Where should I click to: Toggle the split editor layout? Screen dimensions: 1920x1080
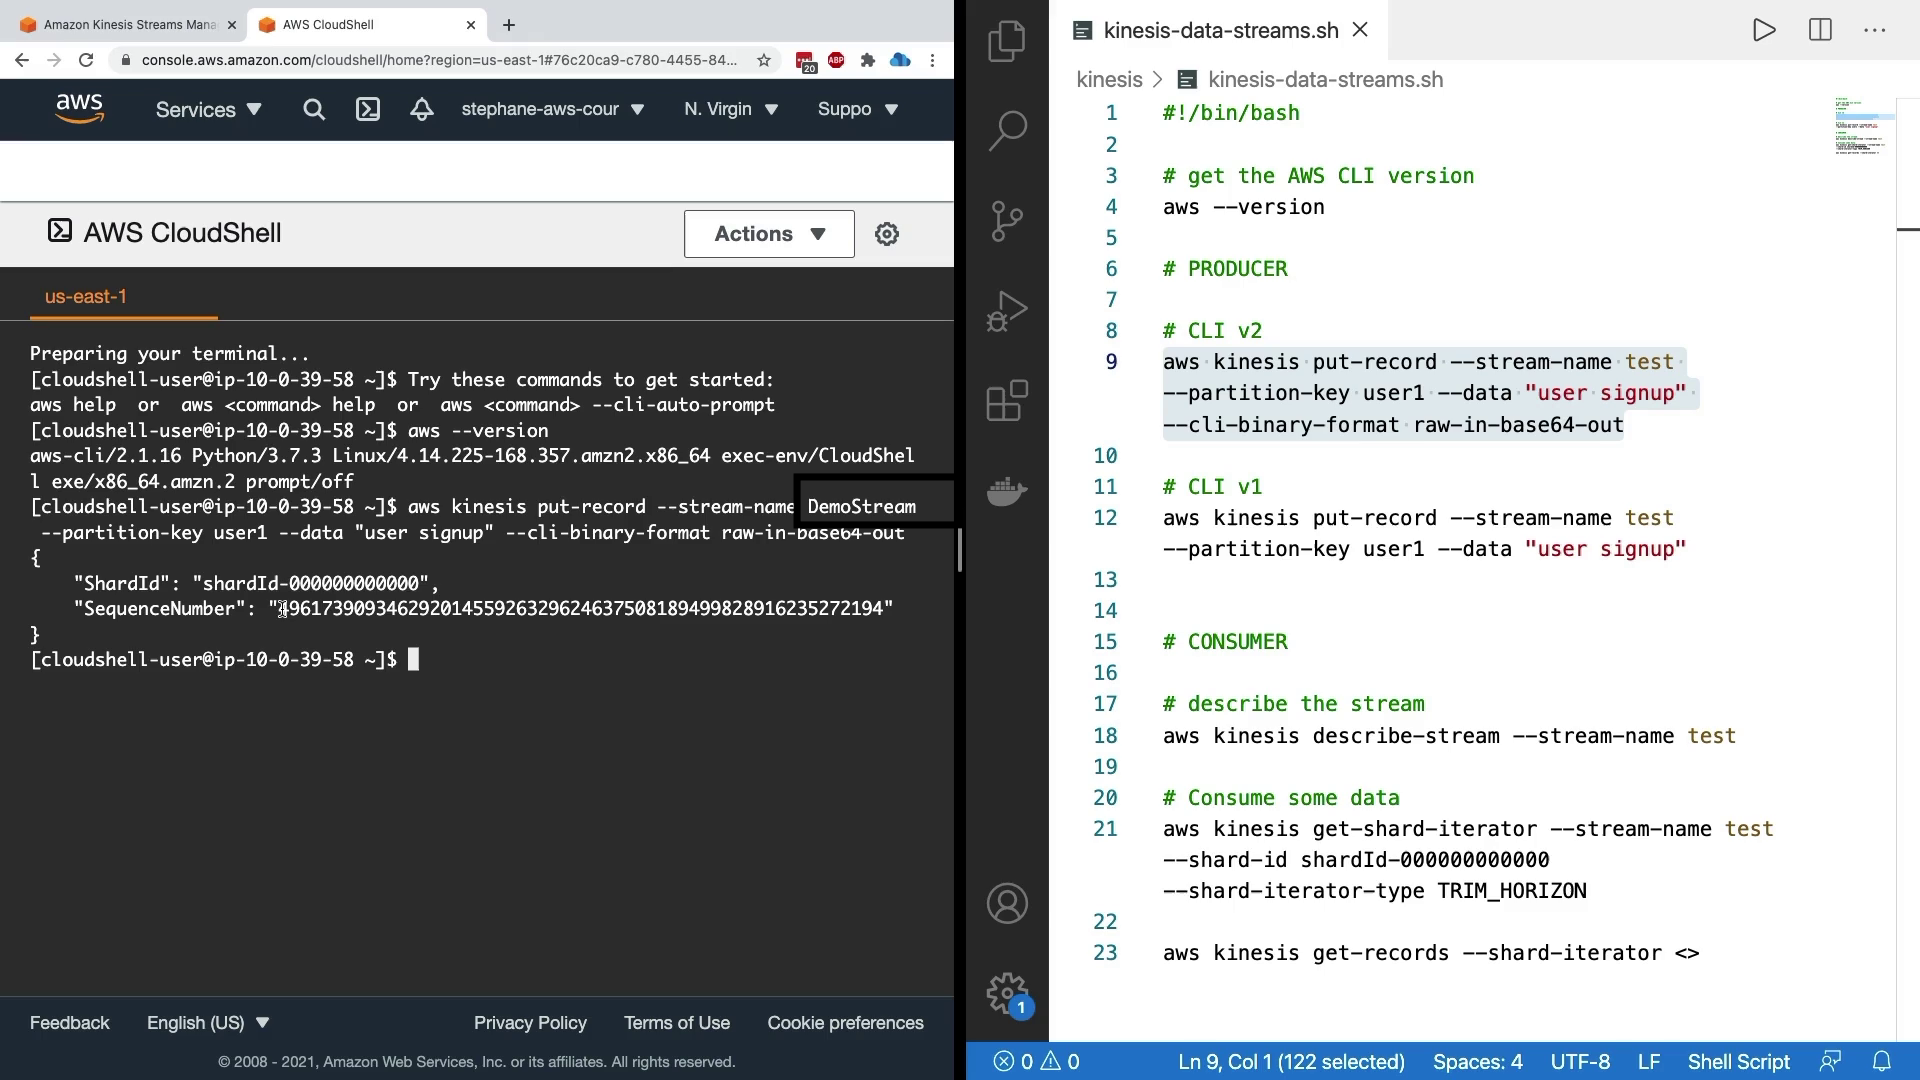click(x=1820, y=30)
